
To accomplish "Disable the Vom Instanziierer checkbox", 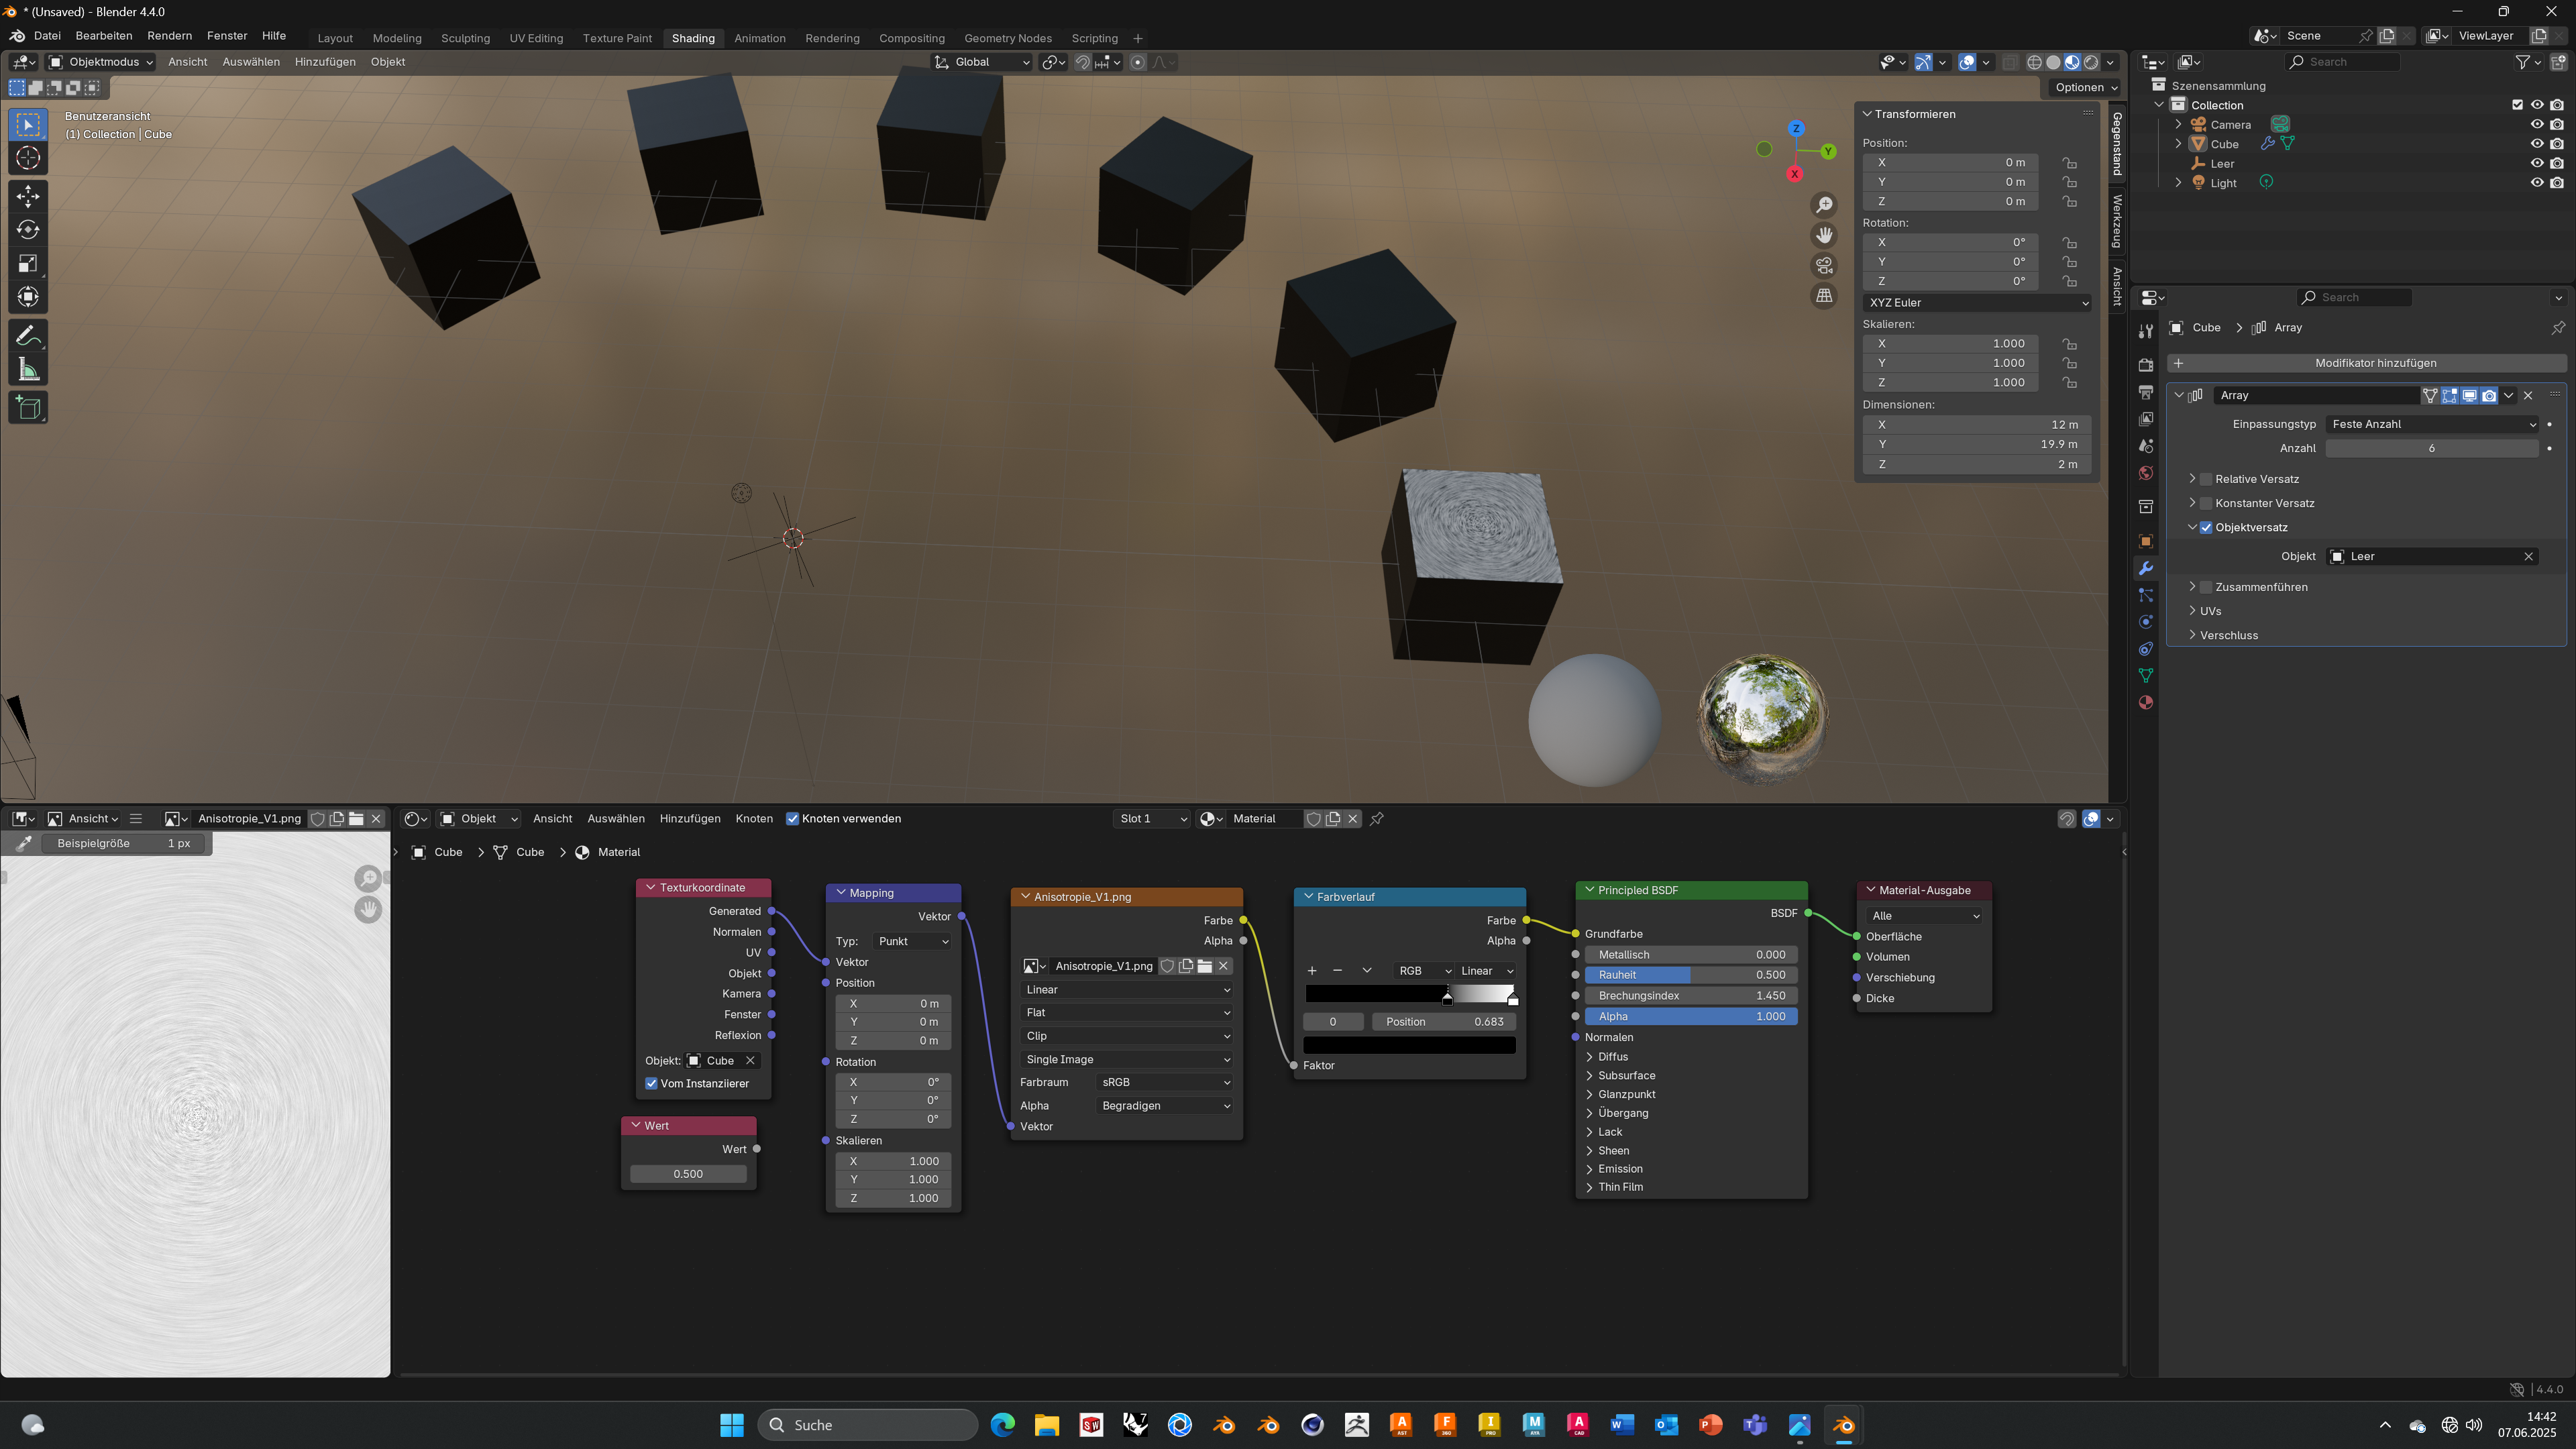I will pyautogui.click(x=652, y=1084).
